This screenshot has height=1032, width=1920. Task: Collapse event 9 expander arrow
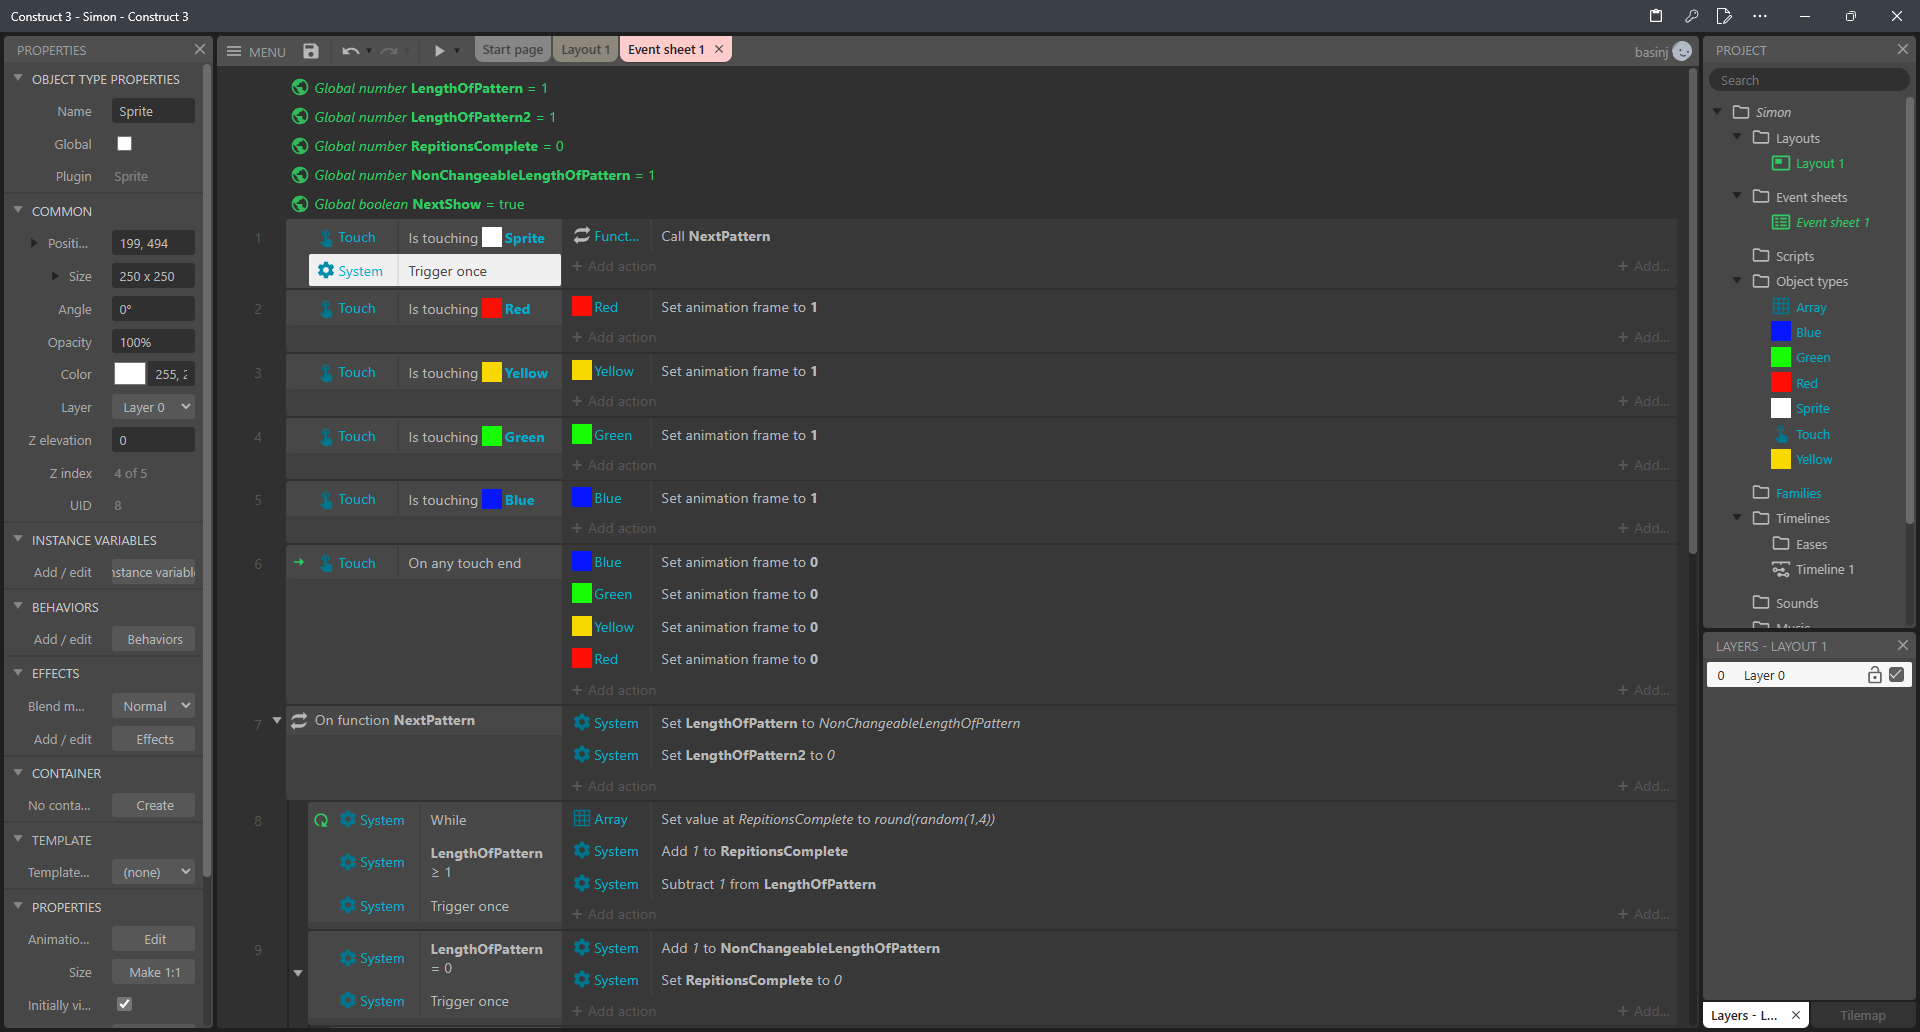pyautogui.click(x=298, y=973)
